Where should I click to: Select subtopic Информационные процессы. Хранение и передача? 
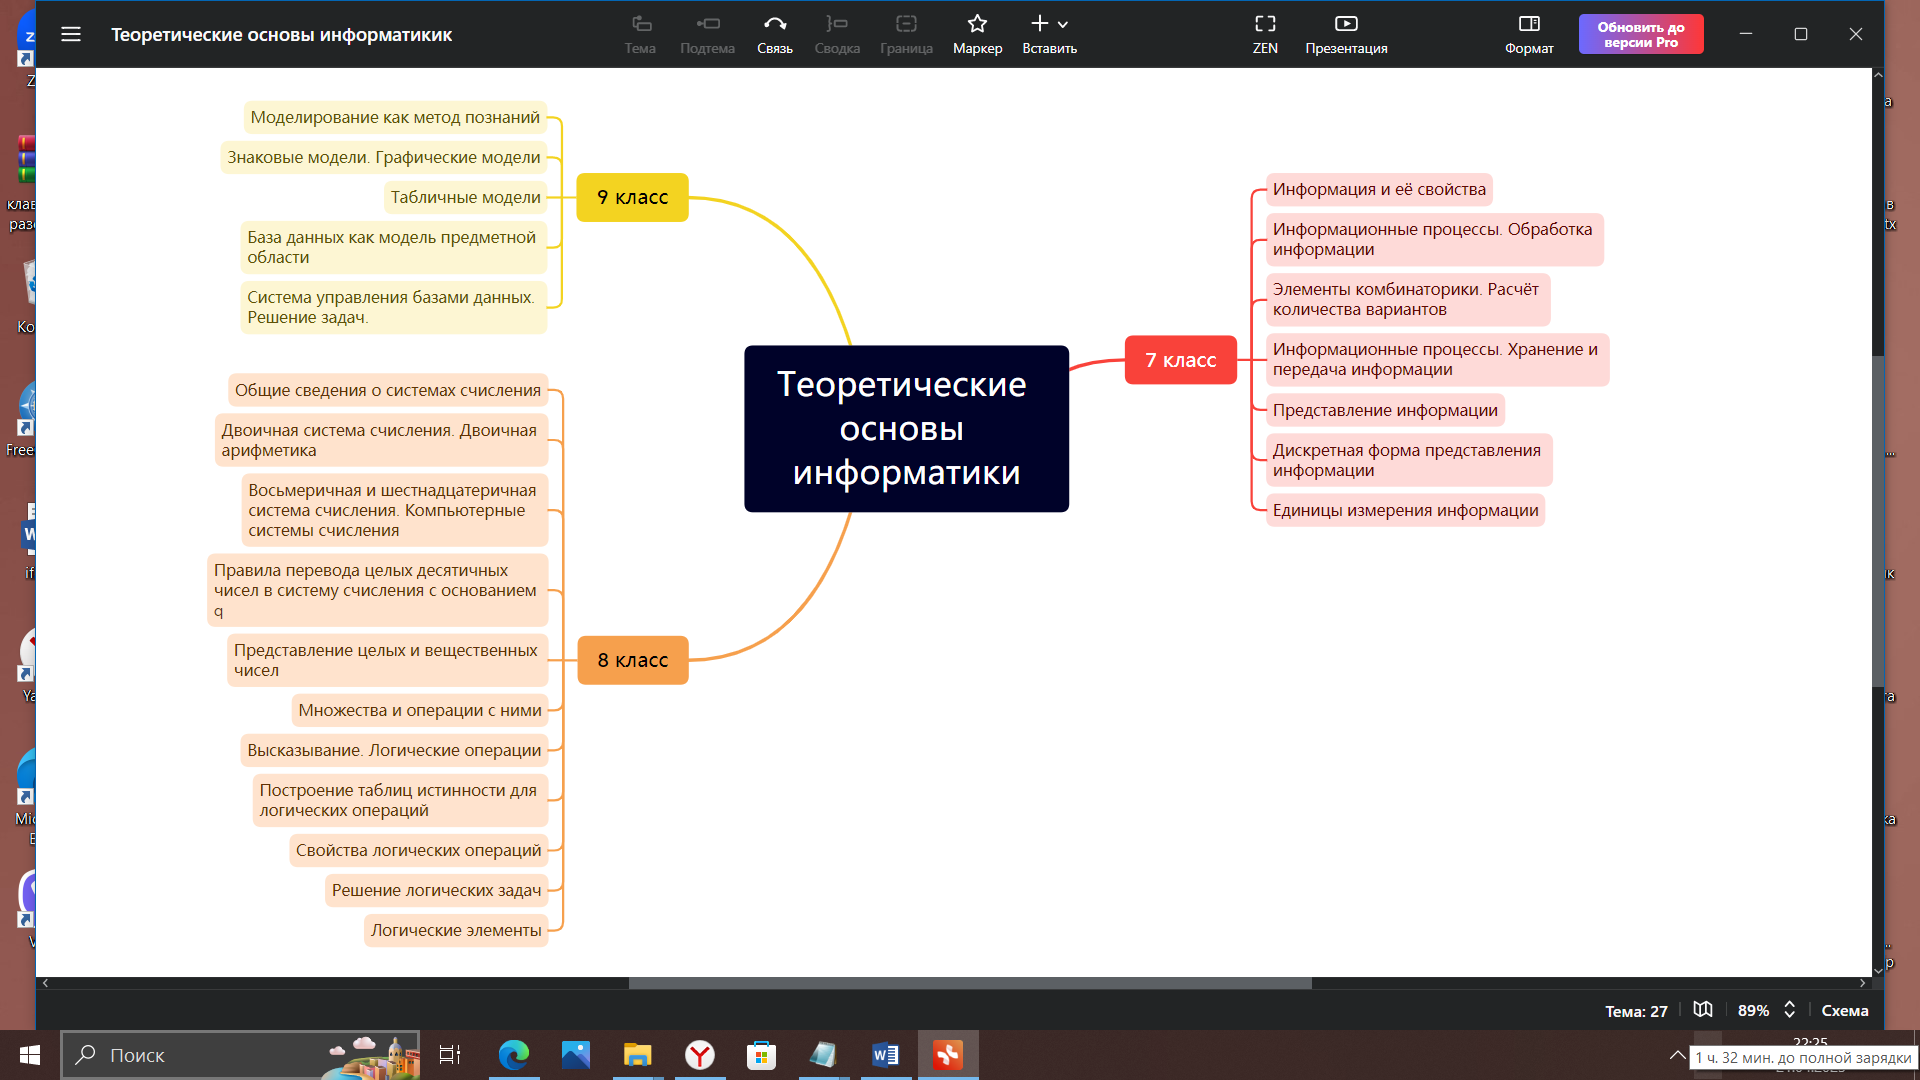1437,359
